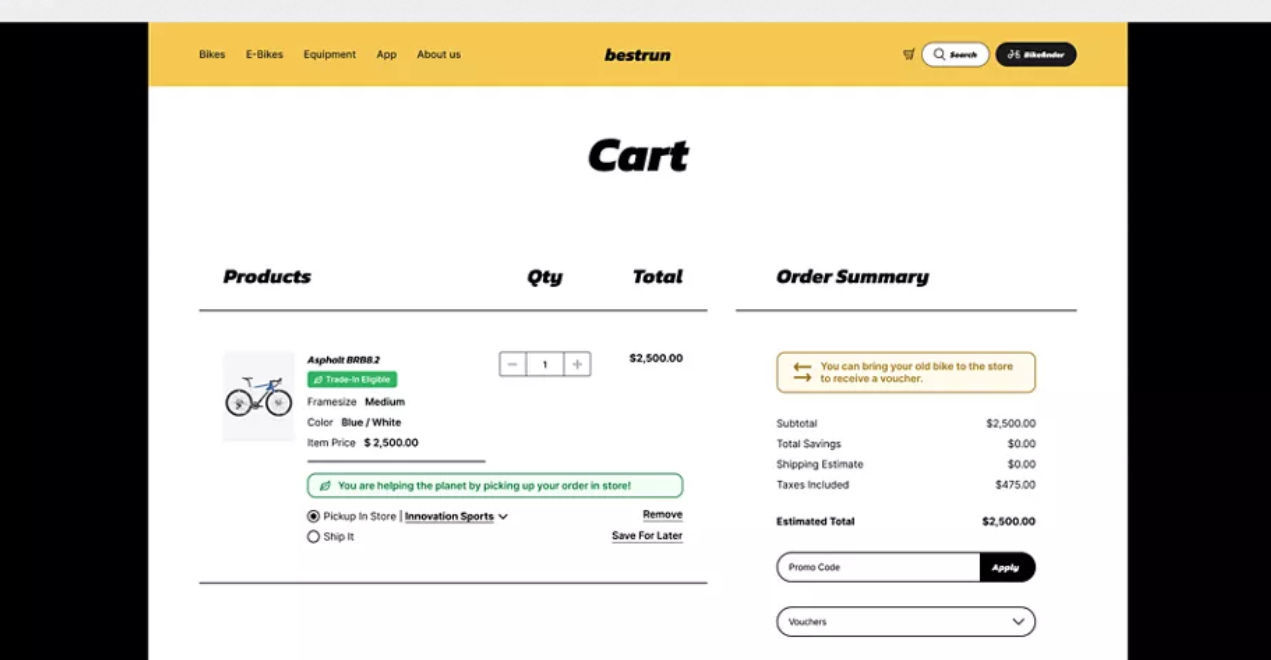Click the bestrun logo

pos(639,54)
